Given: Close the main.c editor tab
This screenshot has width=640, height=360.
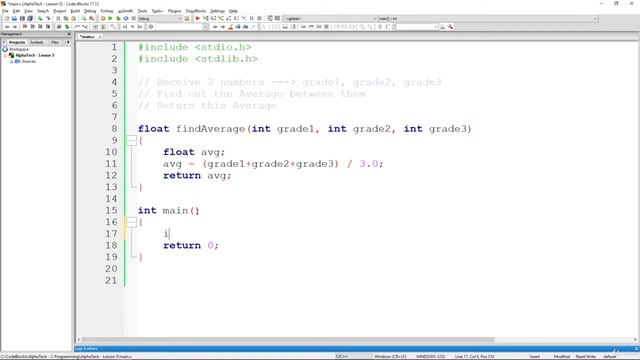Looking at the screenshot, I should (100, 37).
